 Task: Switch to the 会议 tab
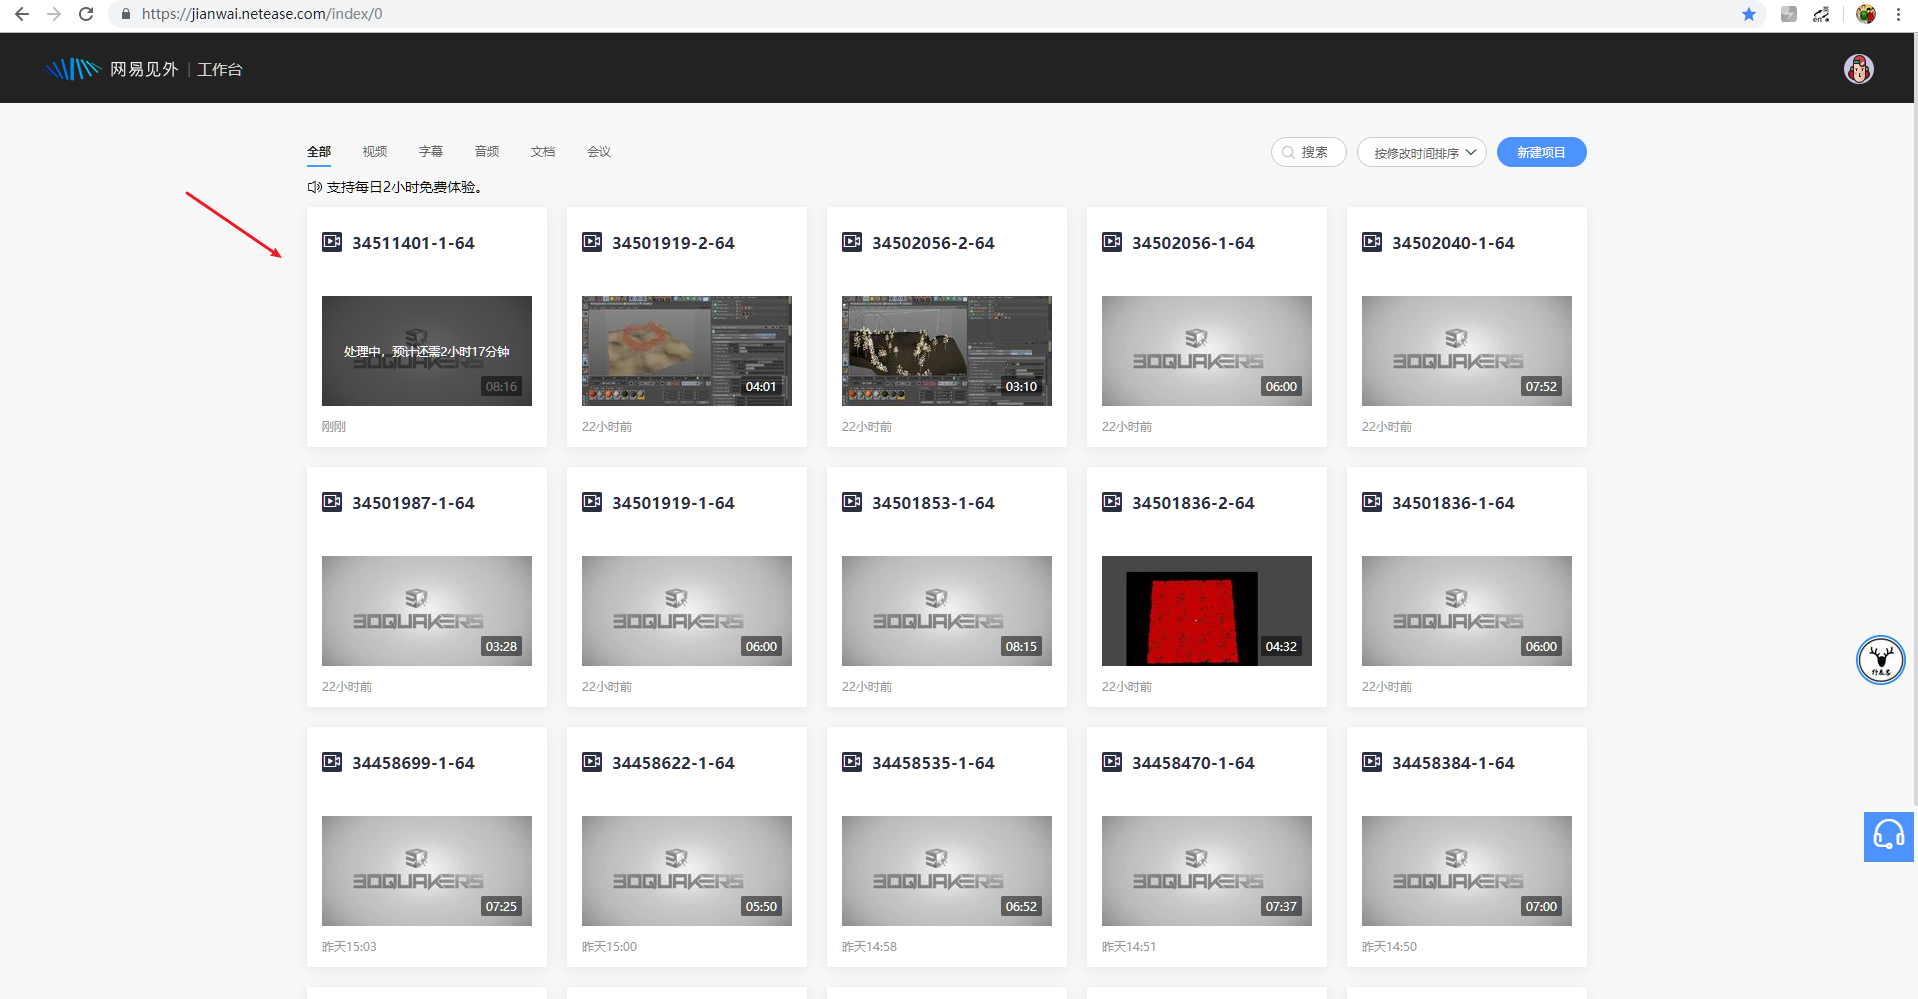(x=599, y=152)
